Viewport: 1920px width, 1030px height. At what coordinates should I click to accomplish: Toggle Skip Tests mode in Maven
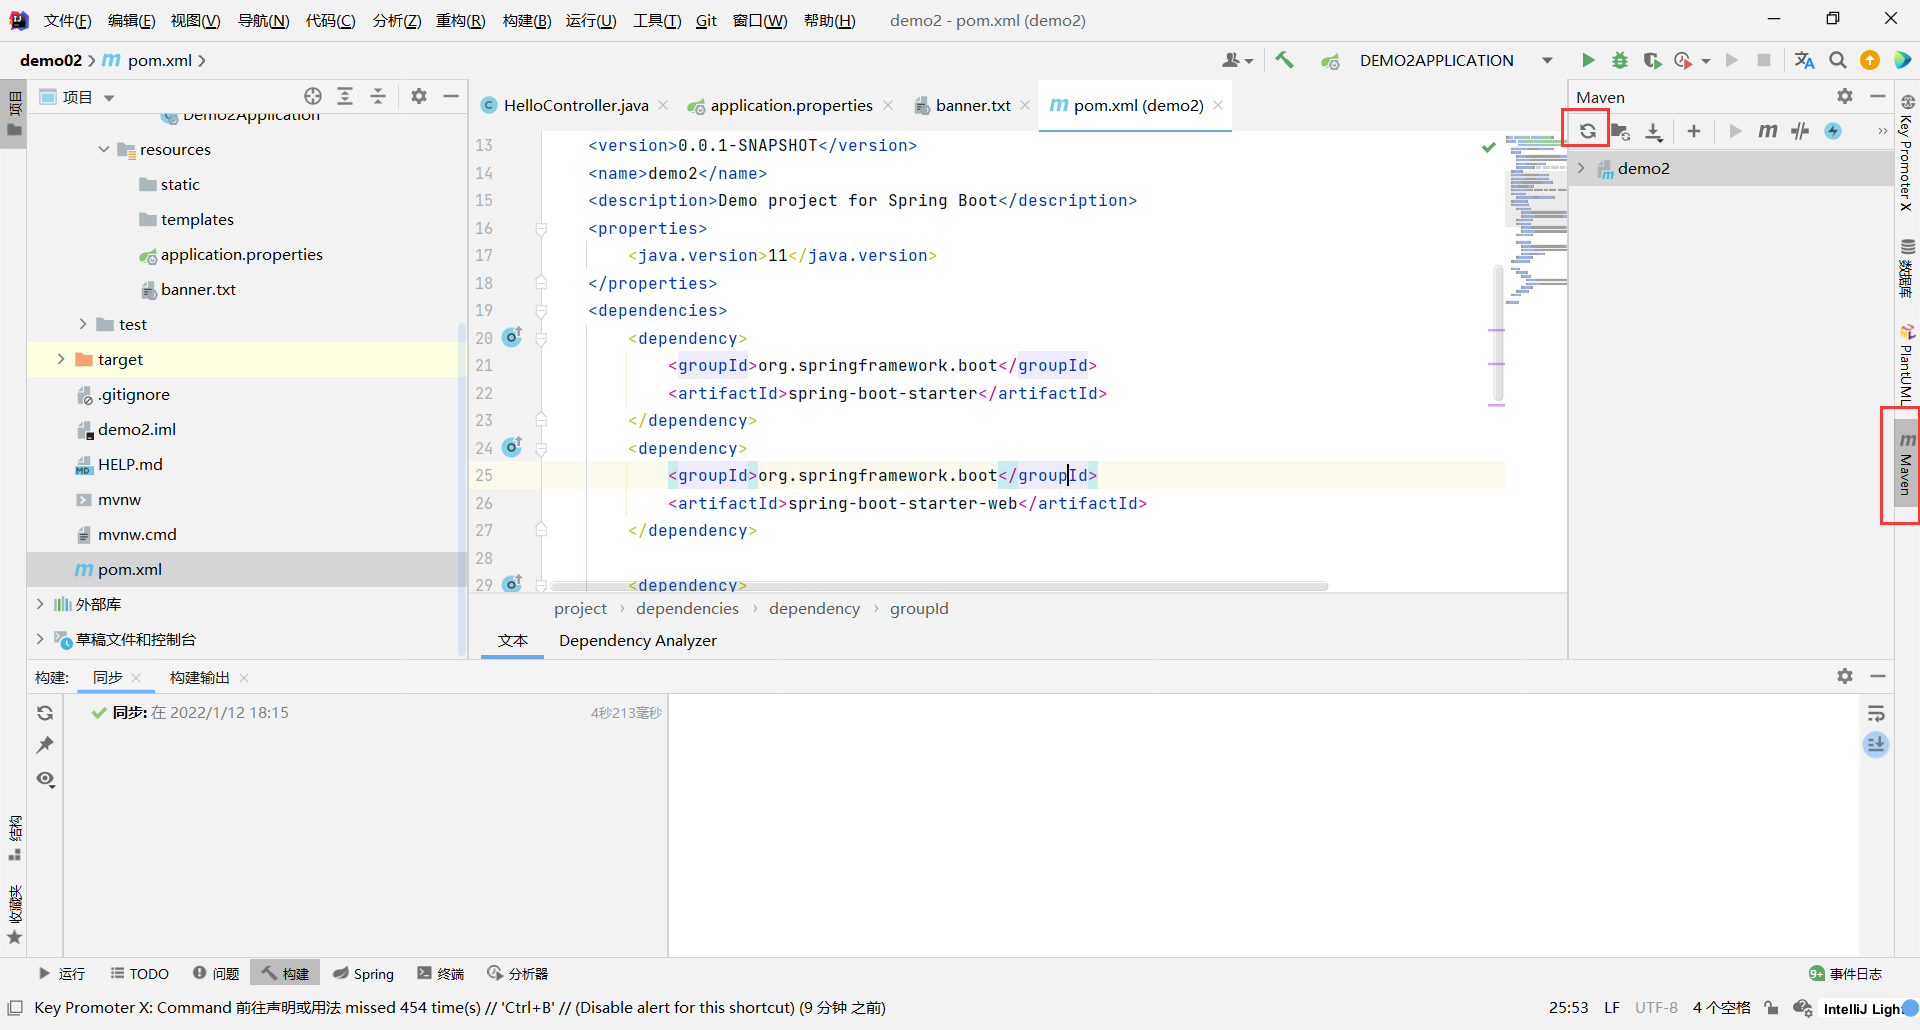coord(1833,131)
